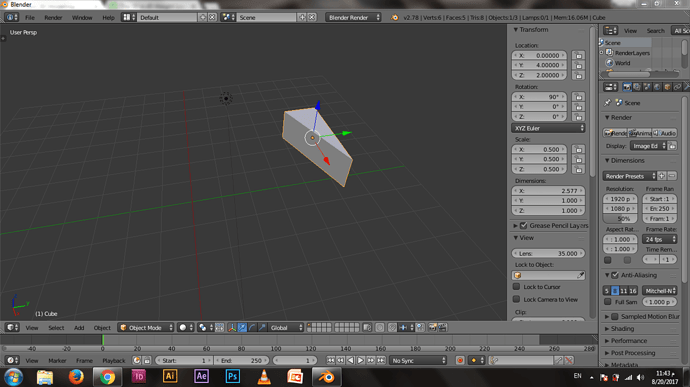690x387 pixels.
Task: Select anti-aliasing sample count 5
Action: click(x=607, y=291)
